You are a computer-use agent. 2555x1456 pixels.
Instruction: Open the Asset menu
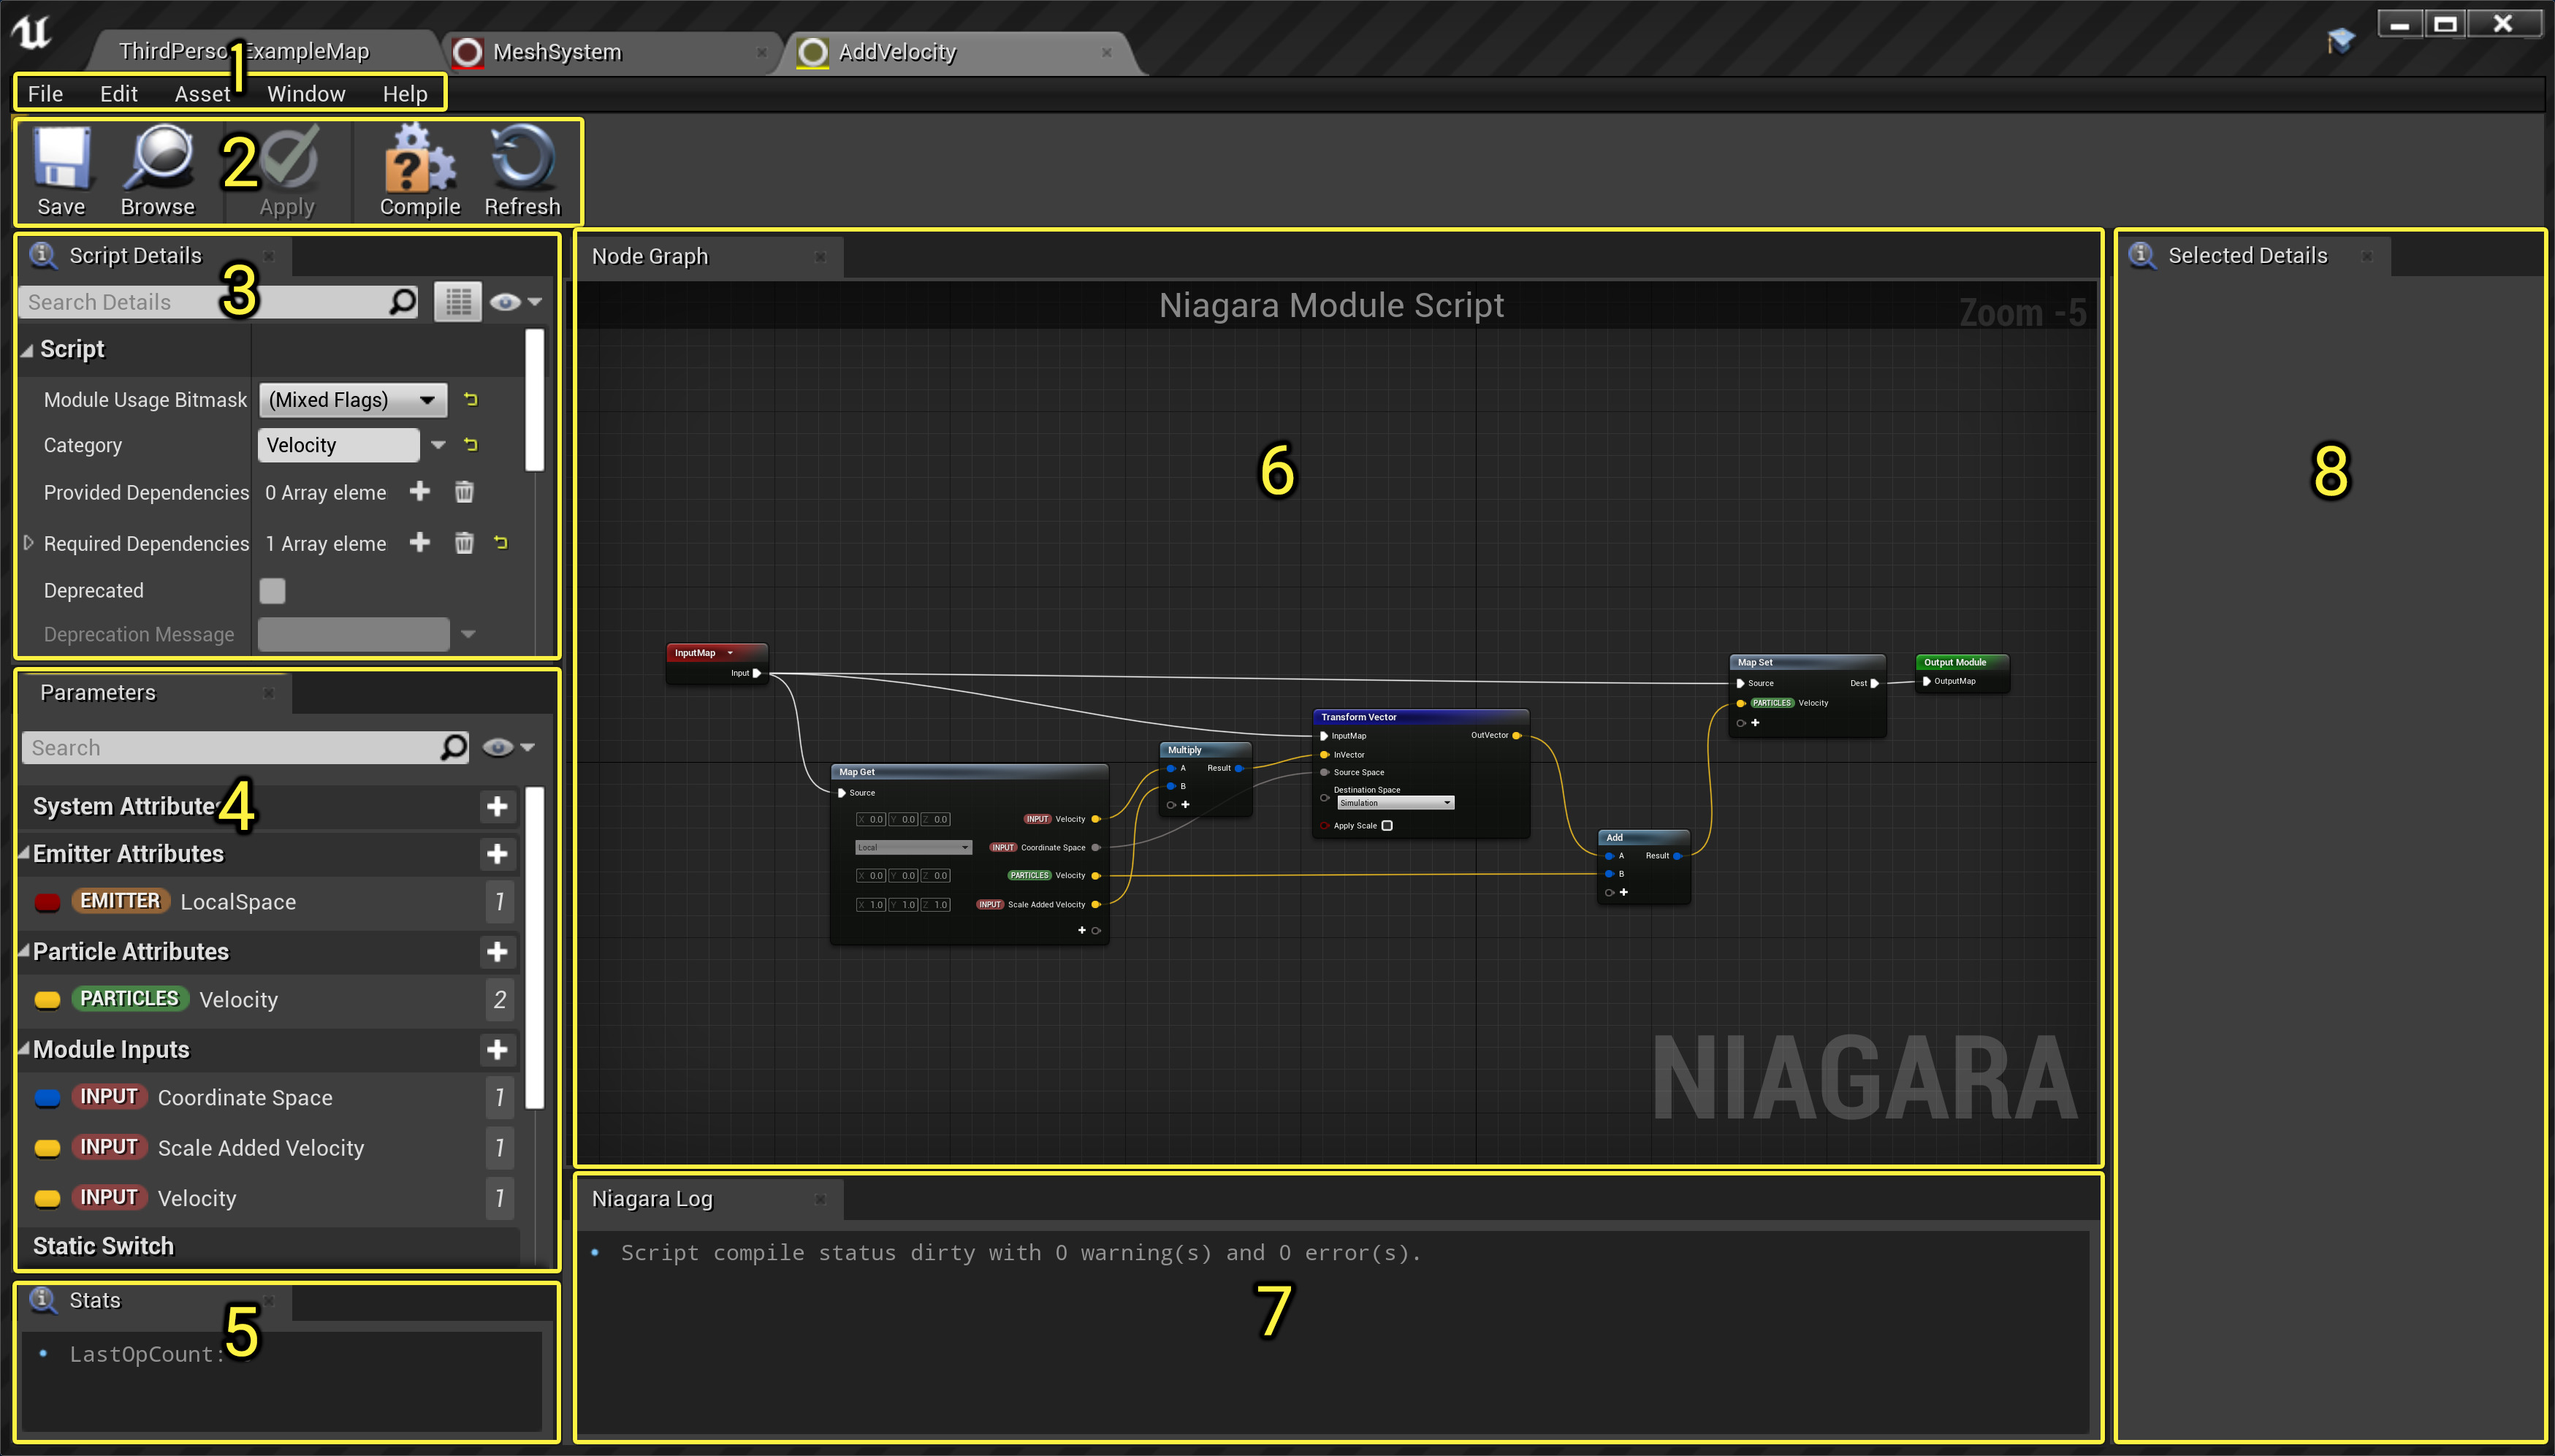point(202,94)
